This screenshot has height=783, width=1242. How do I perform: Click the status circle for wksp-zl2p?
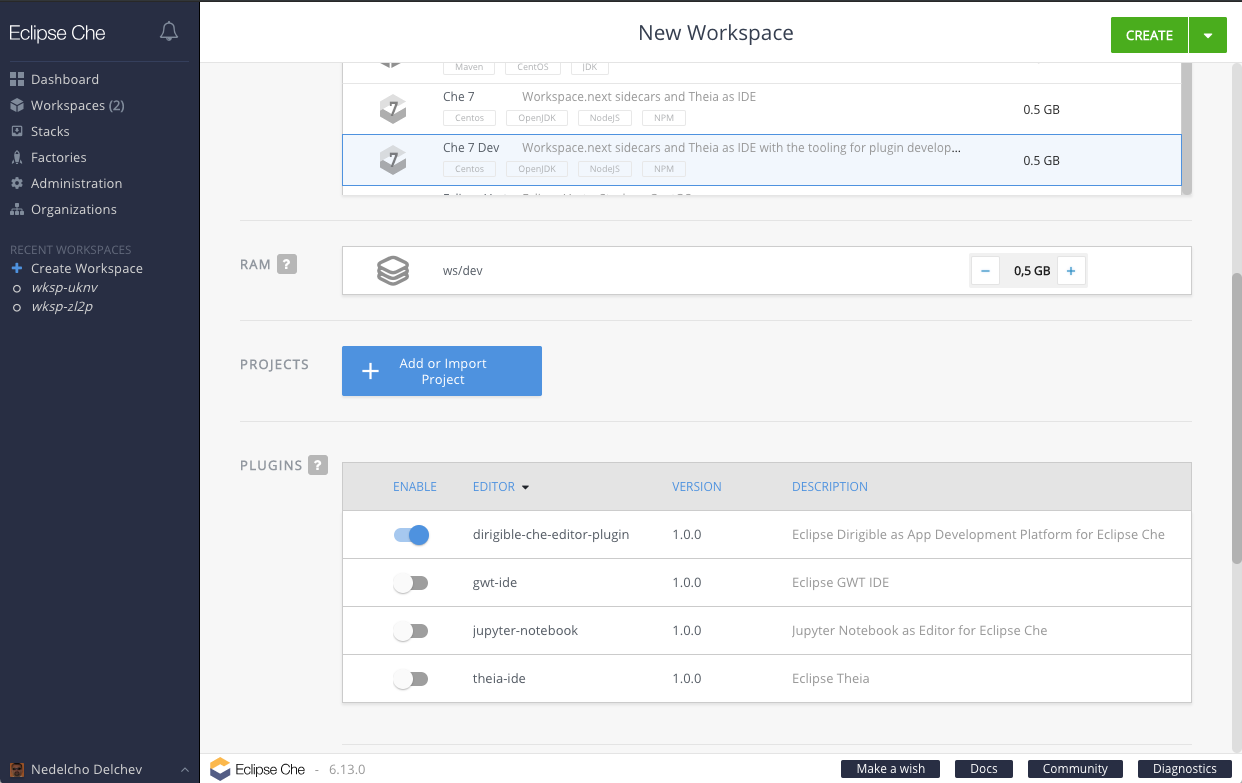tap(17, 307)
